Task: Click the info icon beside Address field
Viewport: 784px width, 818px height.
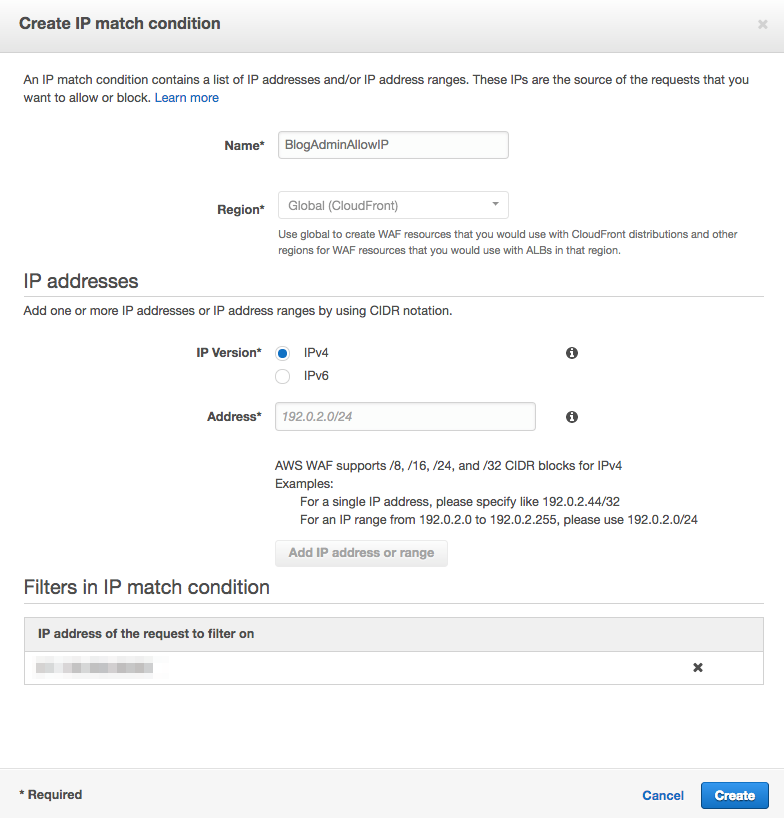Action: (x=572, y=417)
